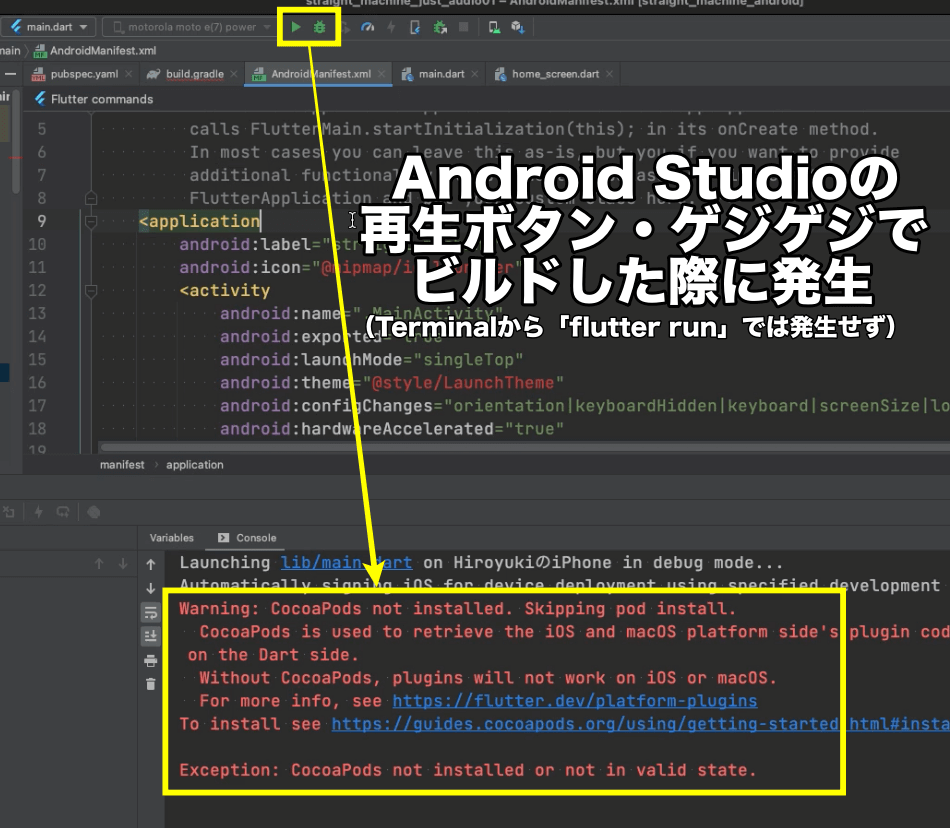Collapse the activity tag fold at line 12
Image resolution: width=950 pixels, height=828 pixels.
click(x=91, y=291)
